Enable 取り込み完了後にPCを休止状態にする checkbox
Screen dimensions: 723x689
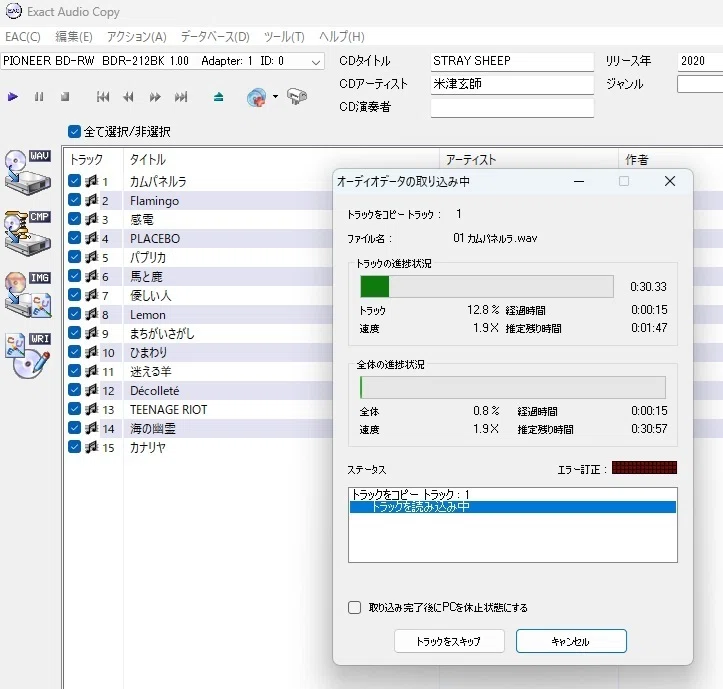click(x=354, y=607)
